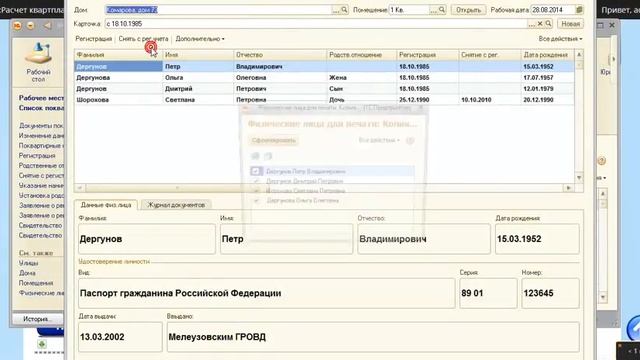Screen dimensions: 640x360
Task: Click the orange dropdown circle next to the main menu icon
Action: [x=31, y=26]
